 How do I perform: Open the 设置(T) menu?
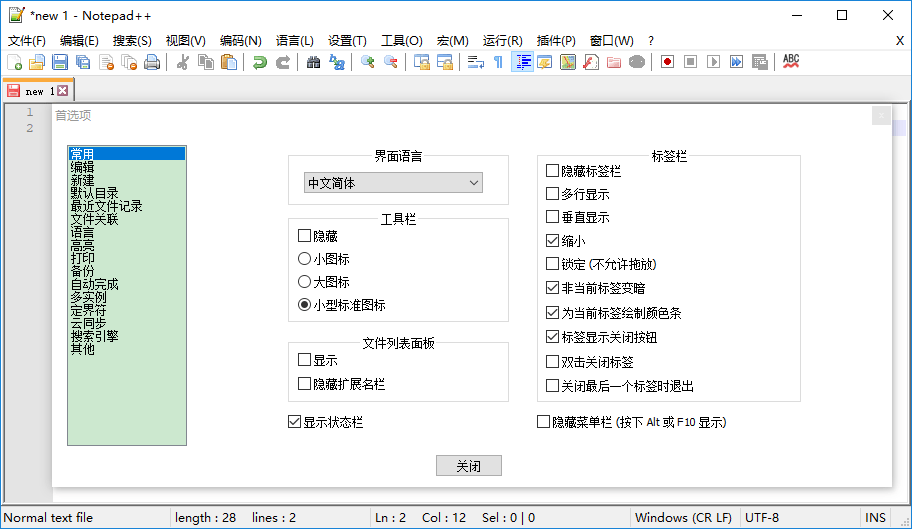click(x=347, y=41)
